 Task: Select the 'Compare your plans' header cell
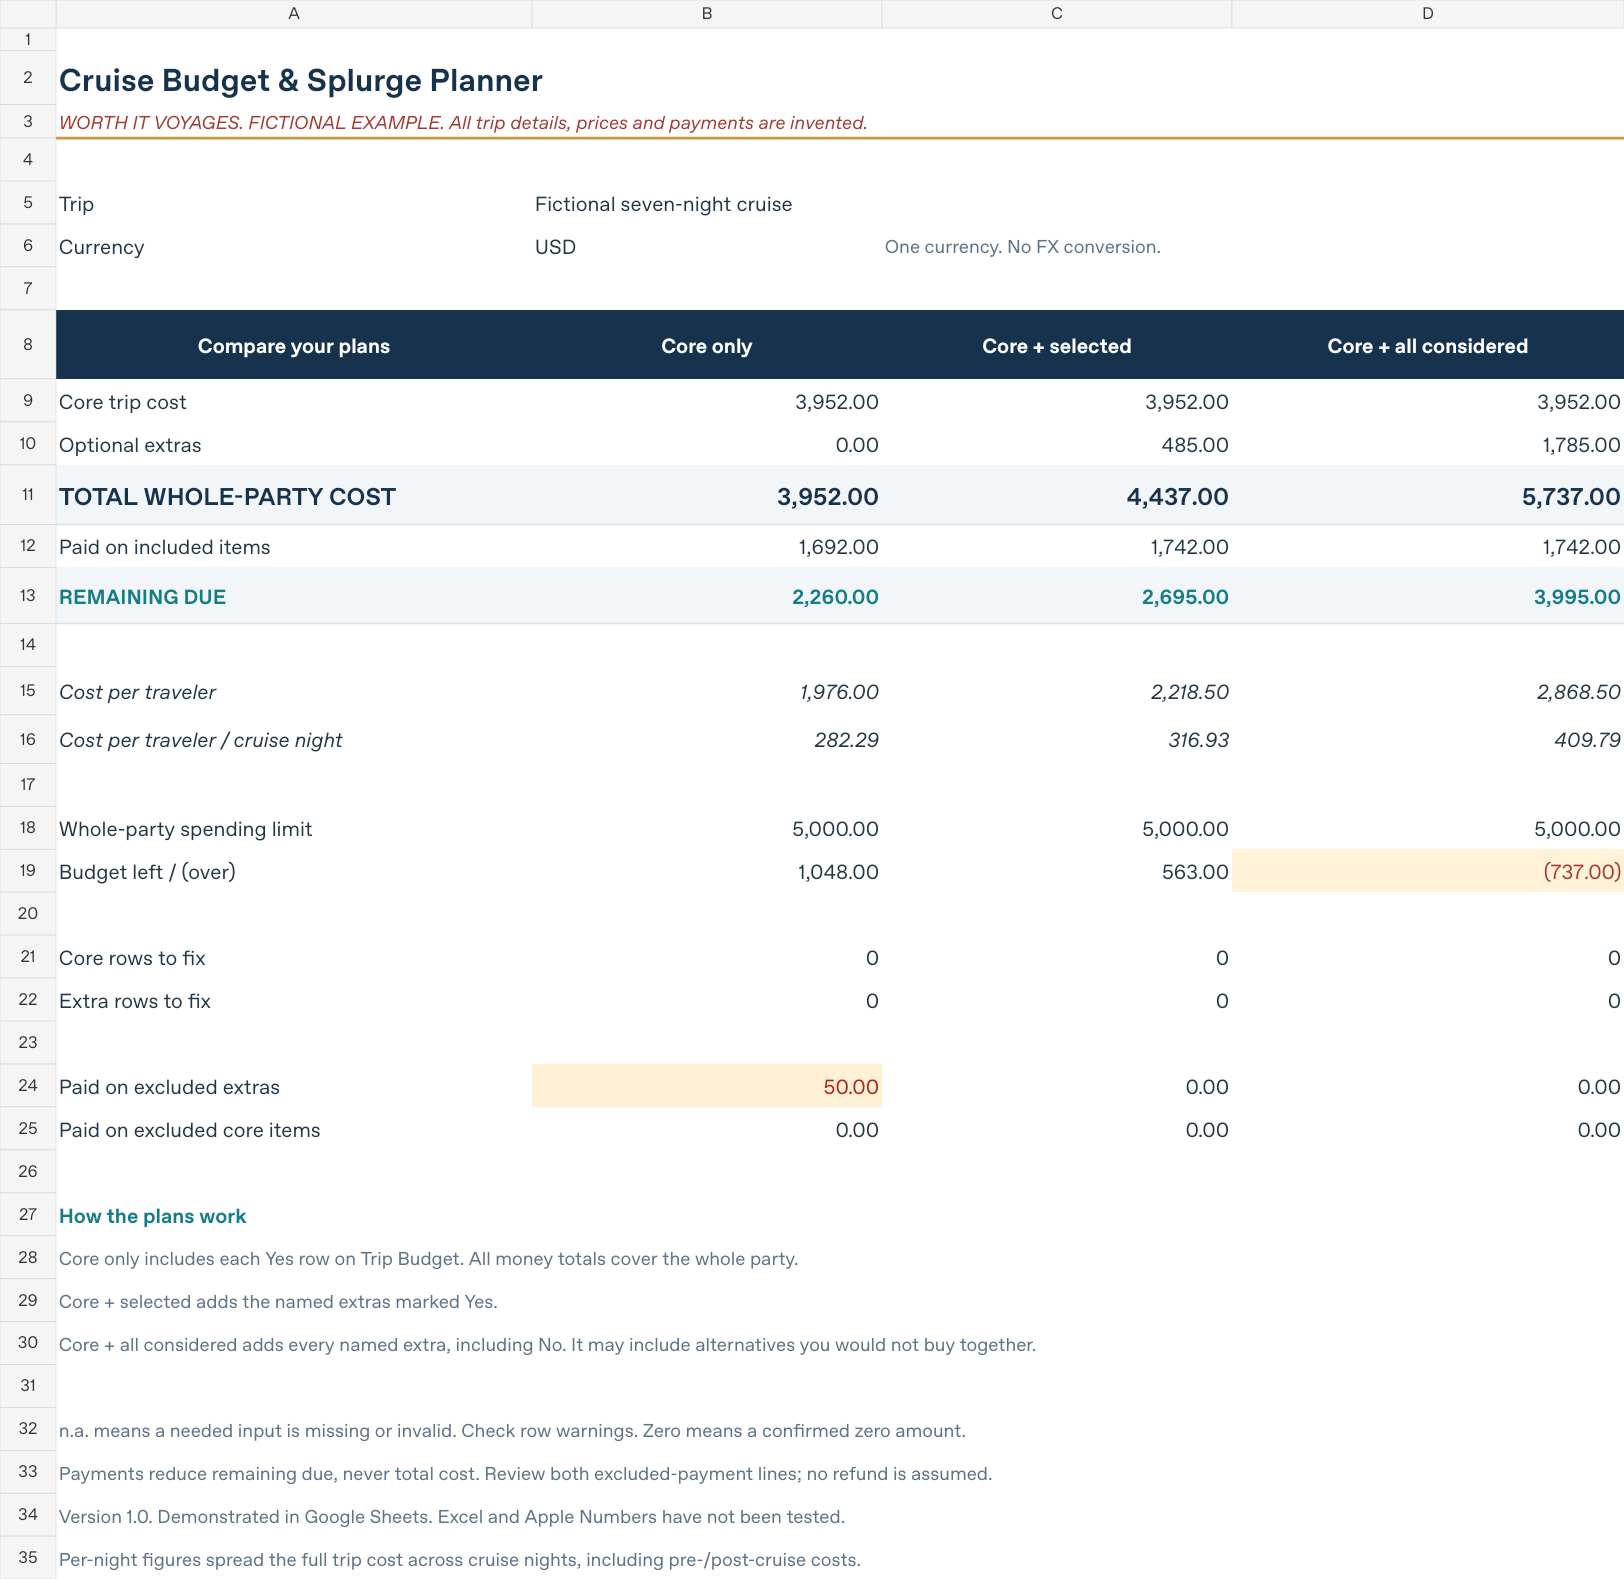294,345
